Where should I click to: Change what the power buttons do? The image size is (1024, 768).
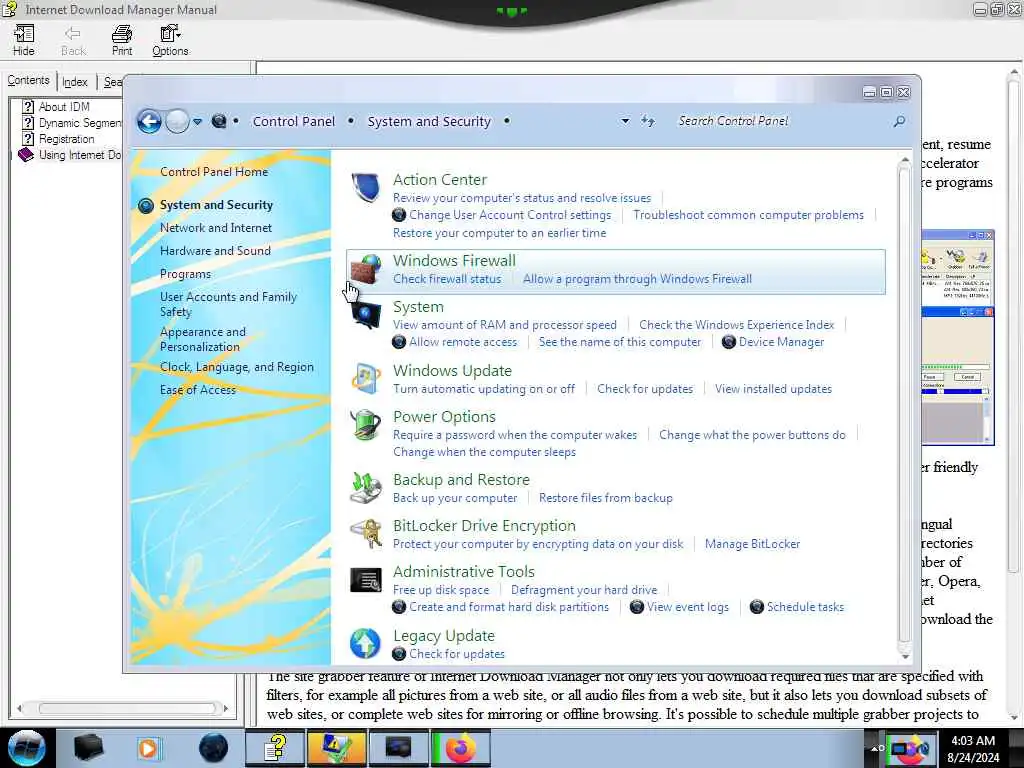tap(752, 435)
